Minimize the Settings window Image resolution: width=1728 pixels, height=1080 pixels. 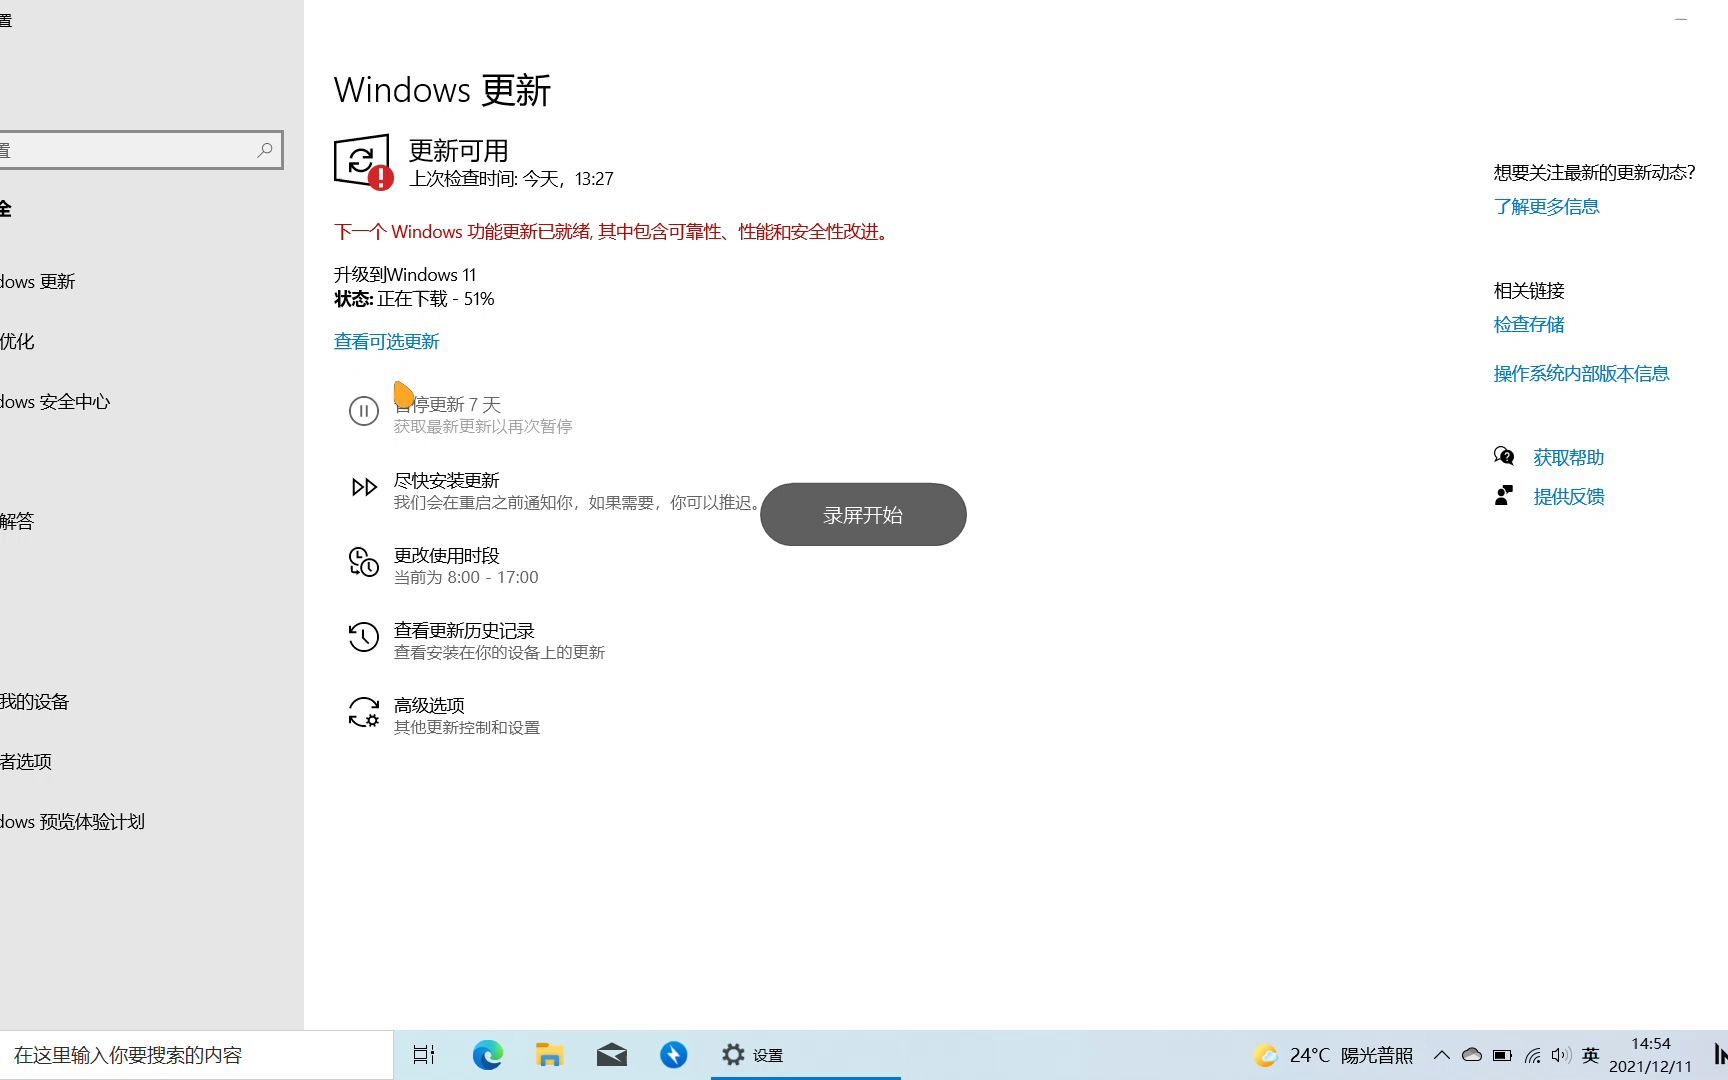point(1681,19)
